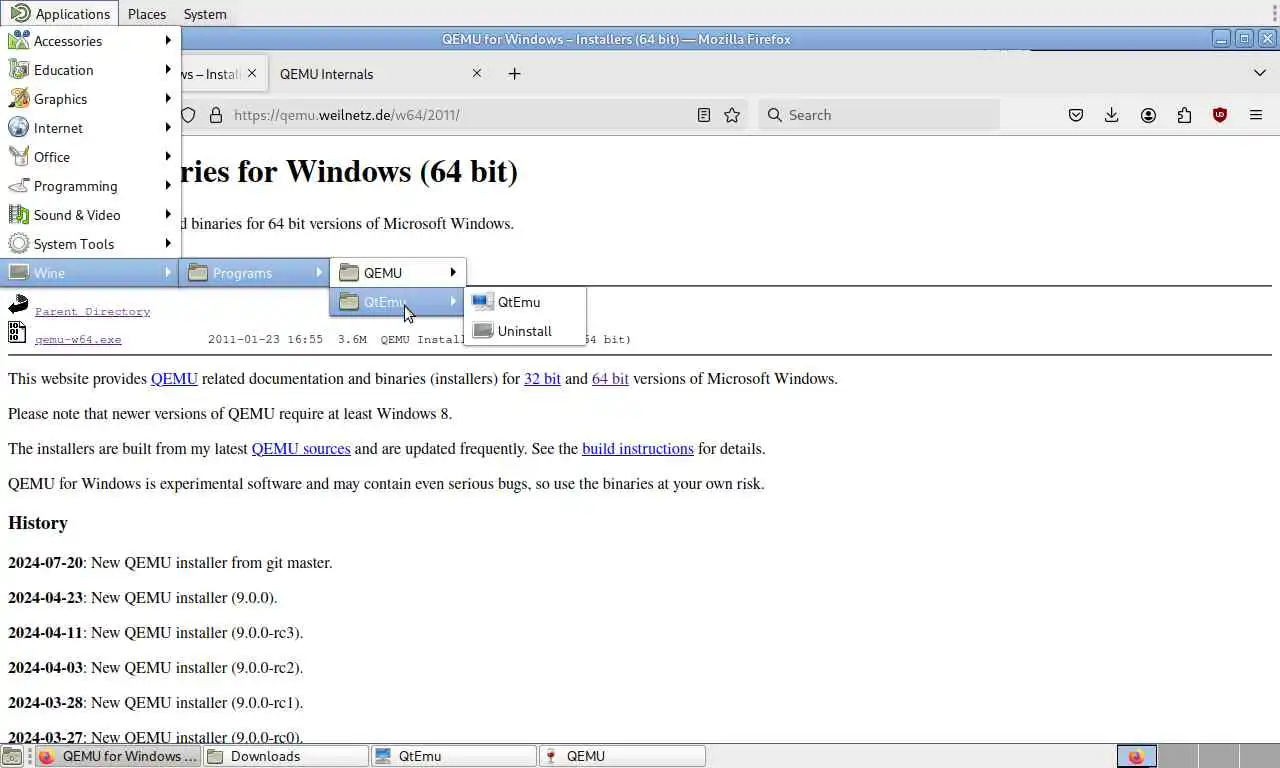Click the Applications menu button
This screenshot has height=768, width=1280.
[60, 14]
